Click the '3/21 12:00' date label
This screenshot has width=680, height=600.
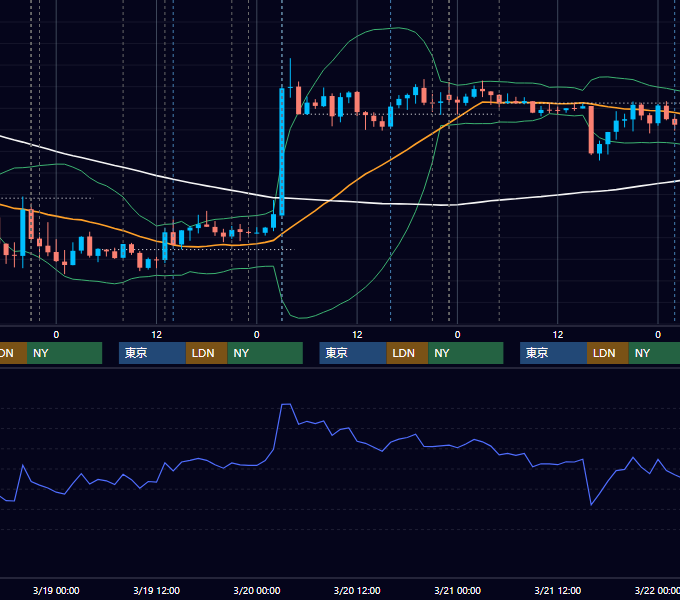[x=558, y=590]
